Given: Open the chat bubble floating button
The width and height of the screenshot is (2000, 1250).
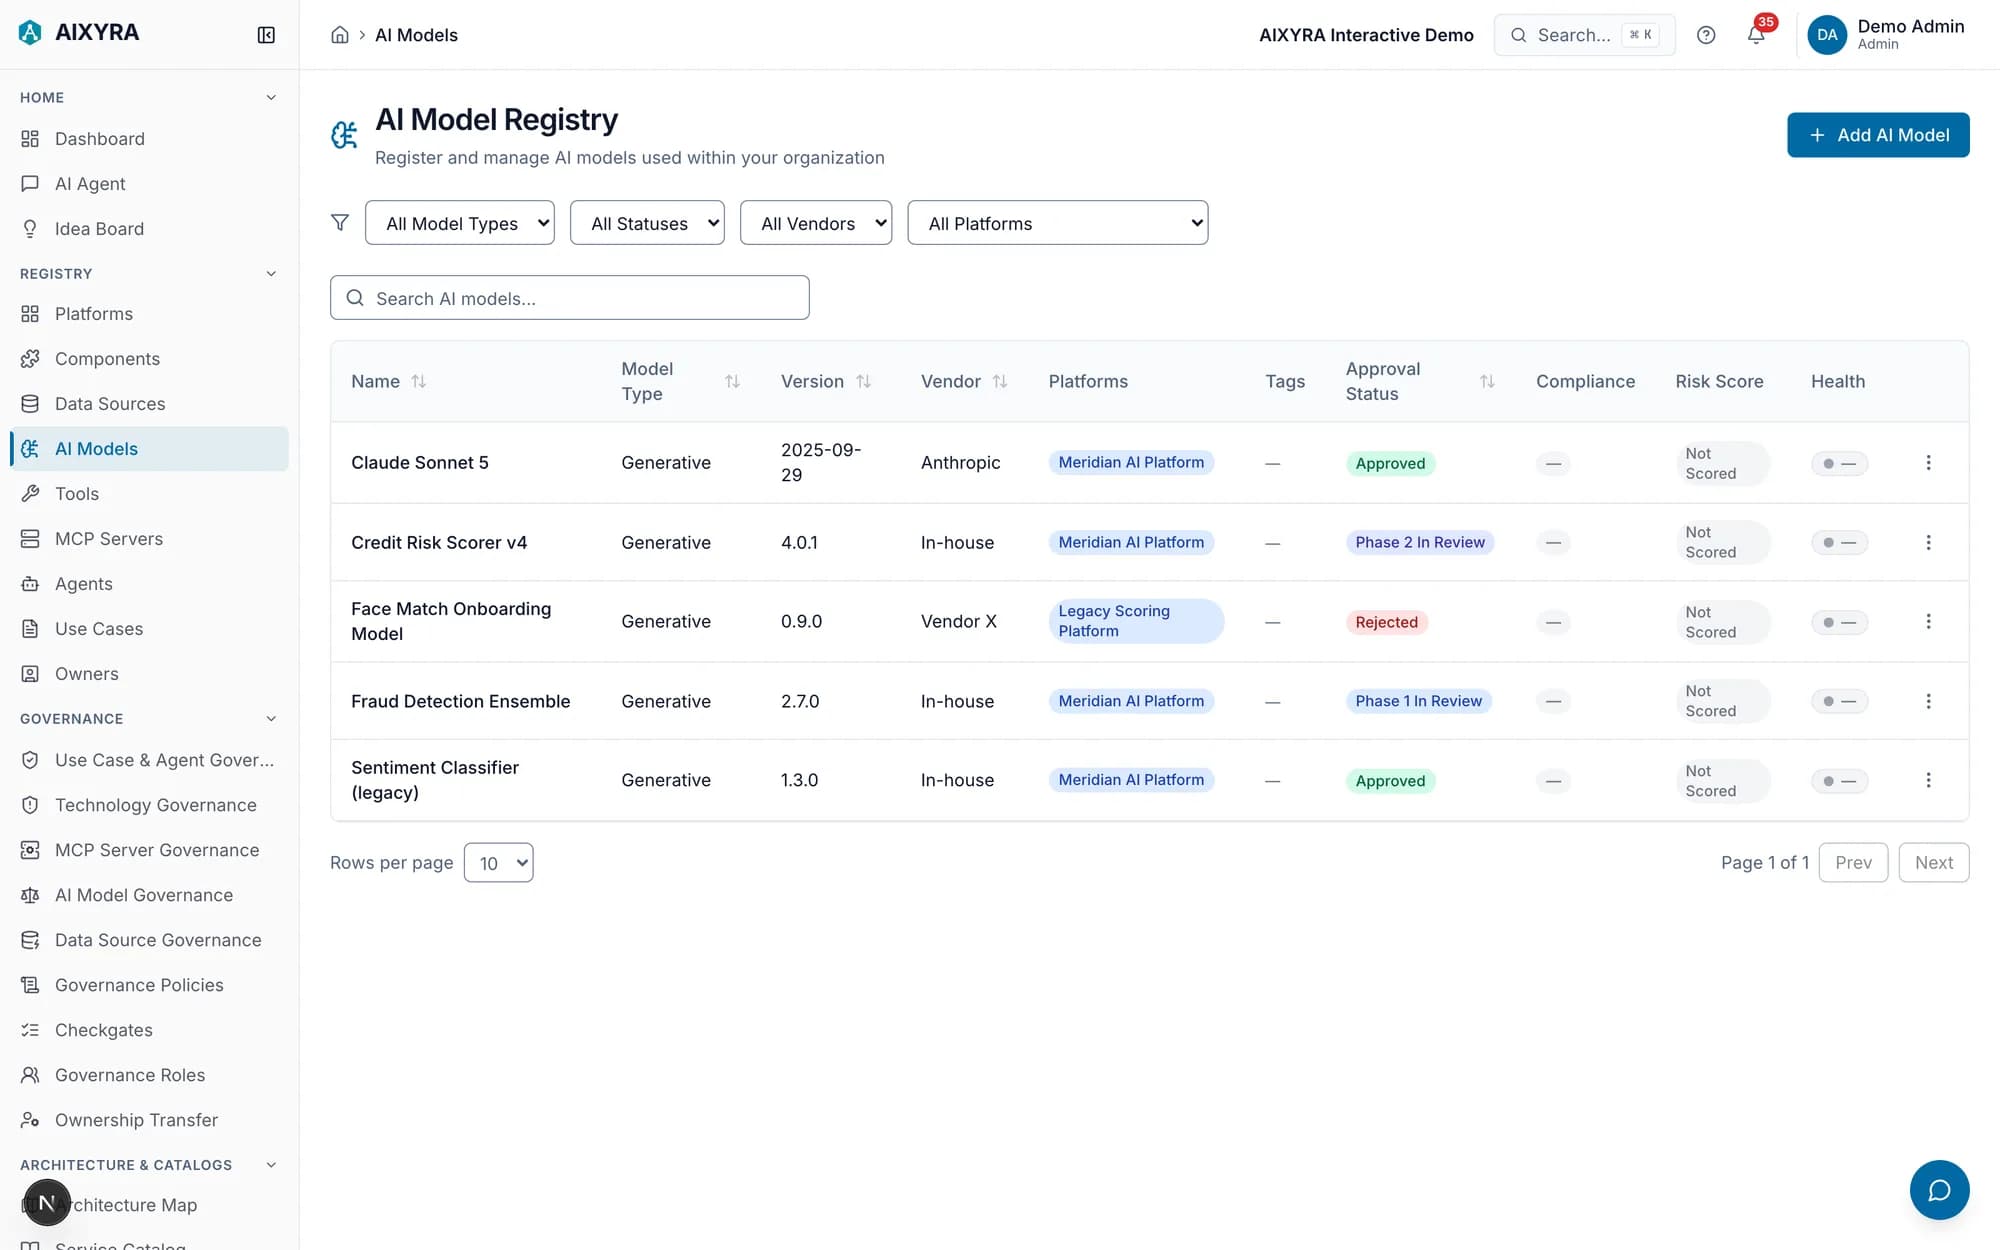Looking at the screenshot, I should click(1939, 1190).
